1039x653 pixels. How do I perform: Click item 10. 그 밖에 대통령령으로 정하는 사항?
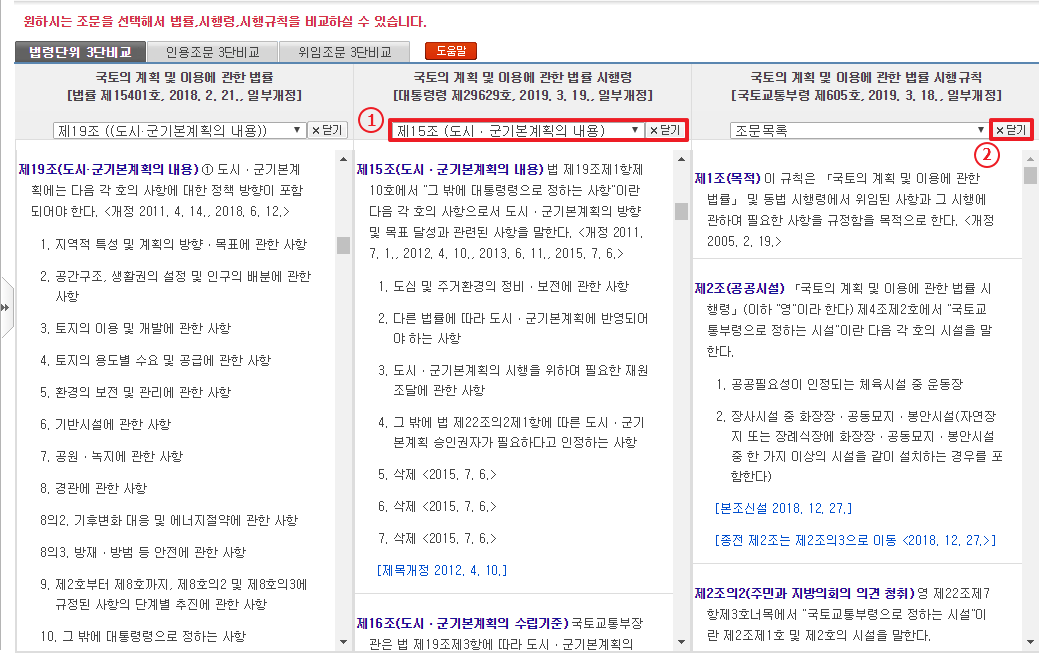[x=143, y=636]
